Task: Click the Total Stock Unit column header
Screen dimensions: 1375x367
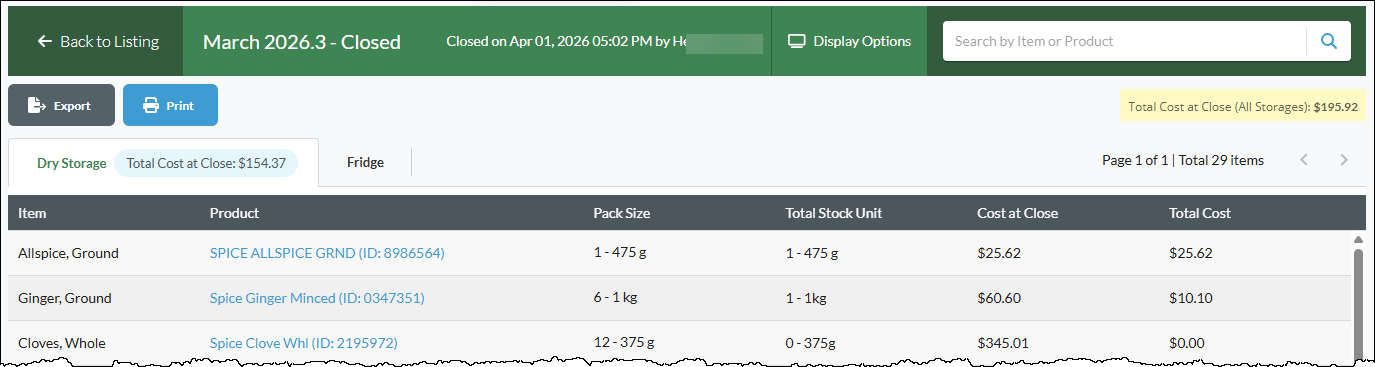Action: [x=834, y=213]
